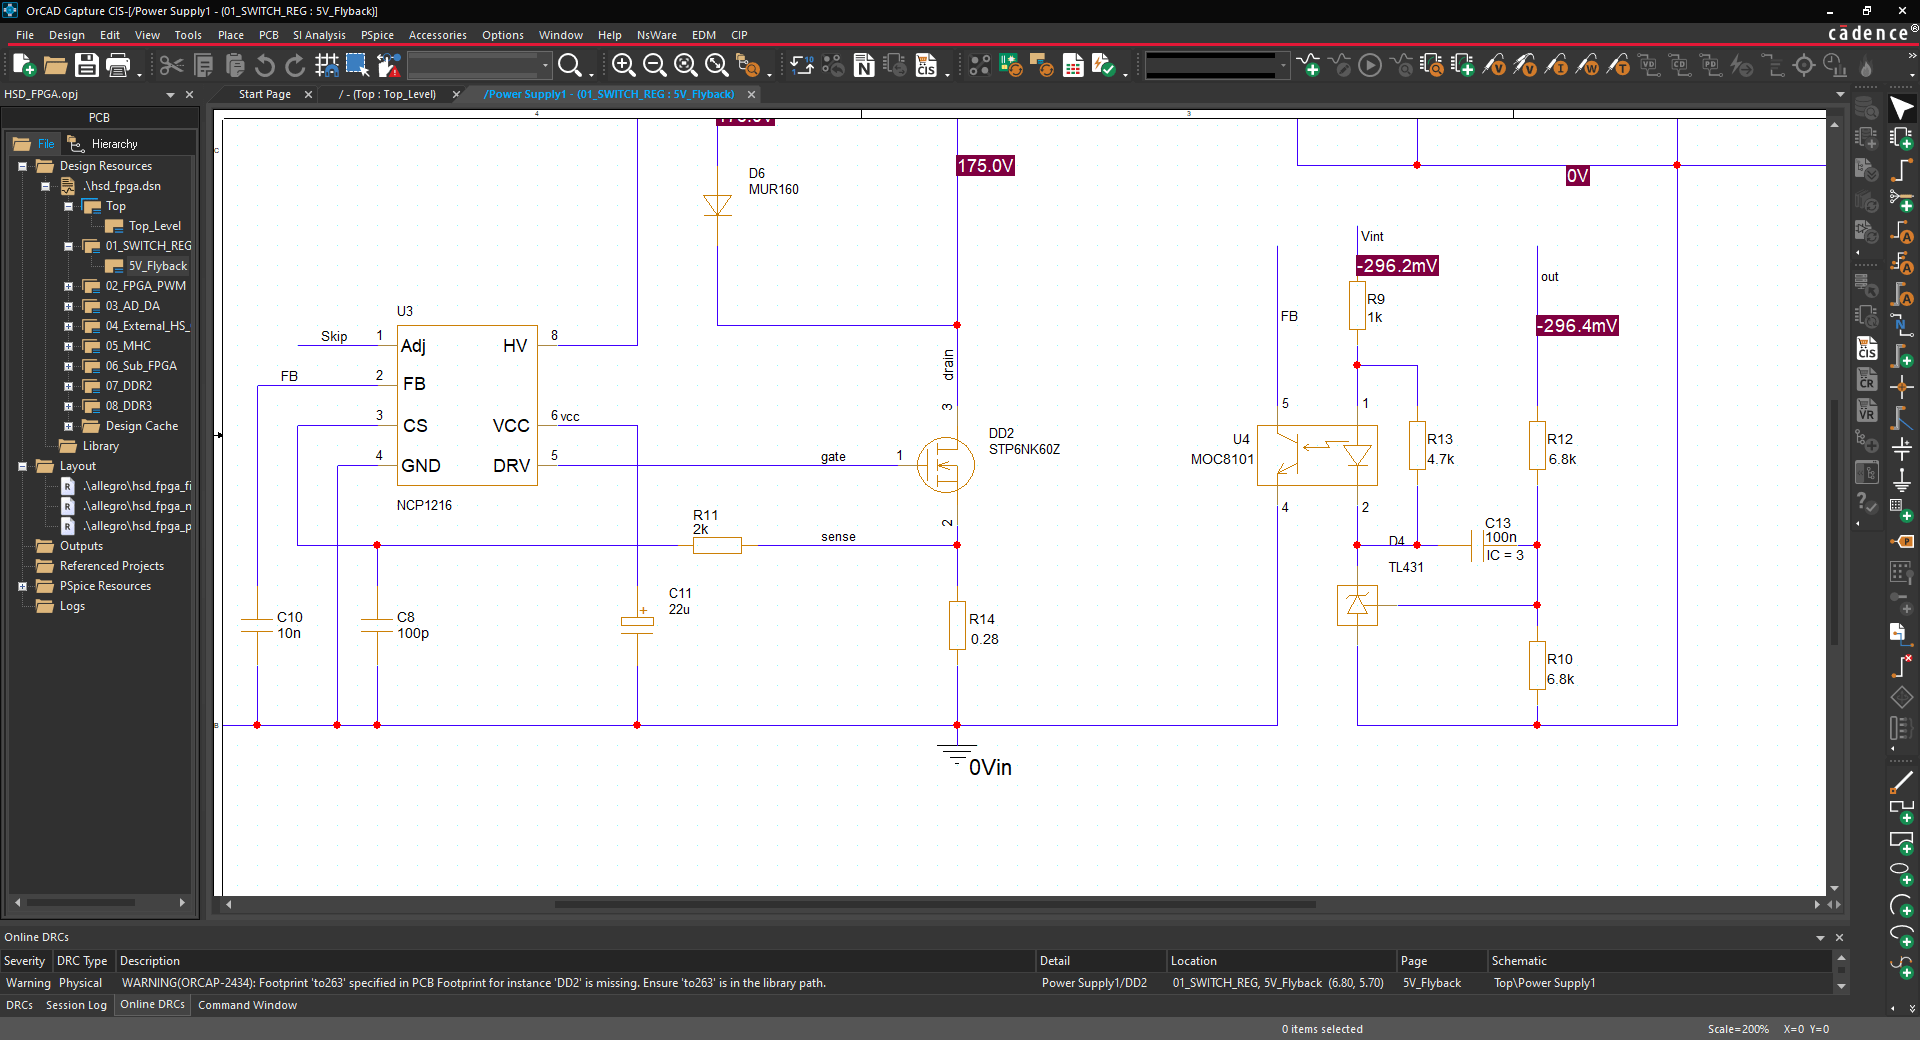Open the Command Window tab
Image resolution: width=1920 pixels, height=1040 pixels.
coord(247,1005)
